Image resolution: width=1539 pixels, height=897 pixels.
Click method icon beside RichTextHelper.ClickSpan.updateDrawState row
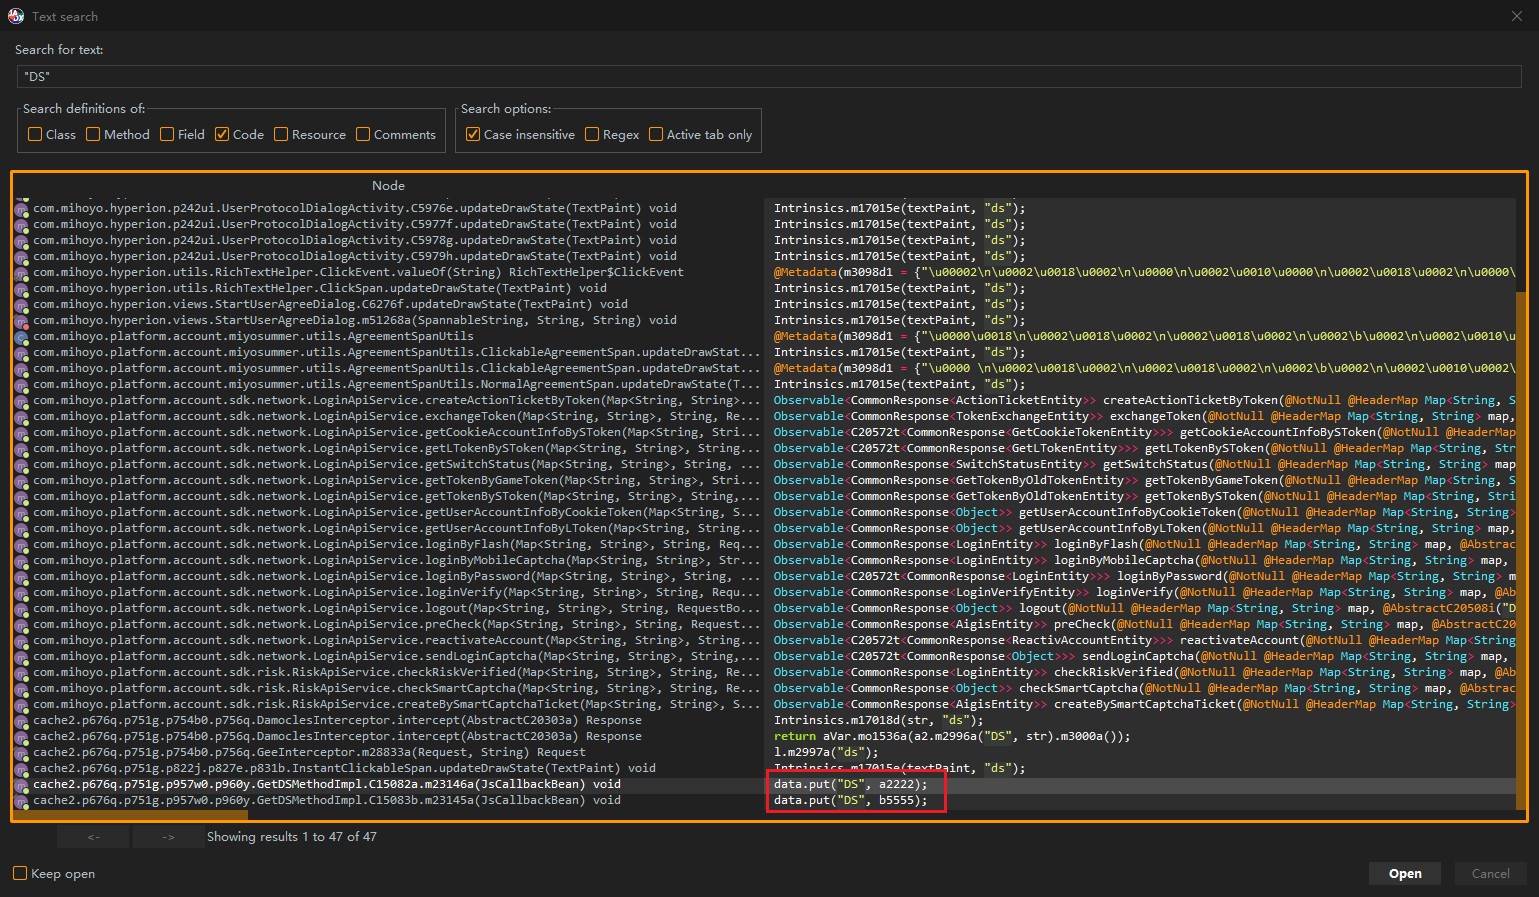tap(22, 289)
